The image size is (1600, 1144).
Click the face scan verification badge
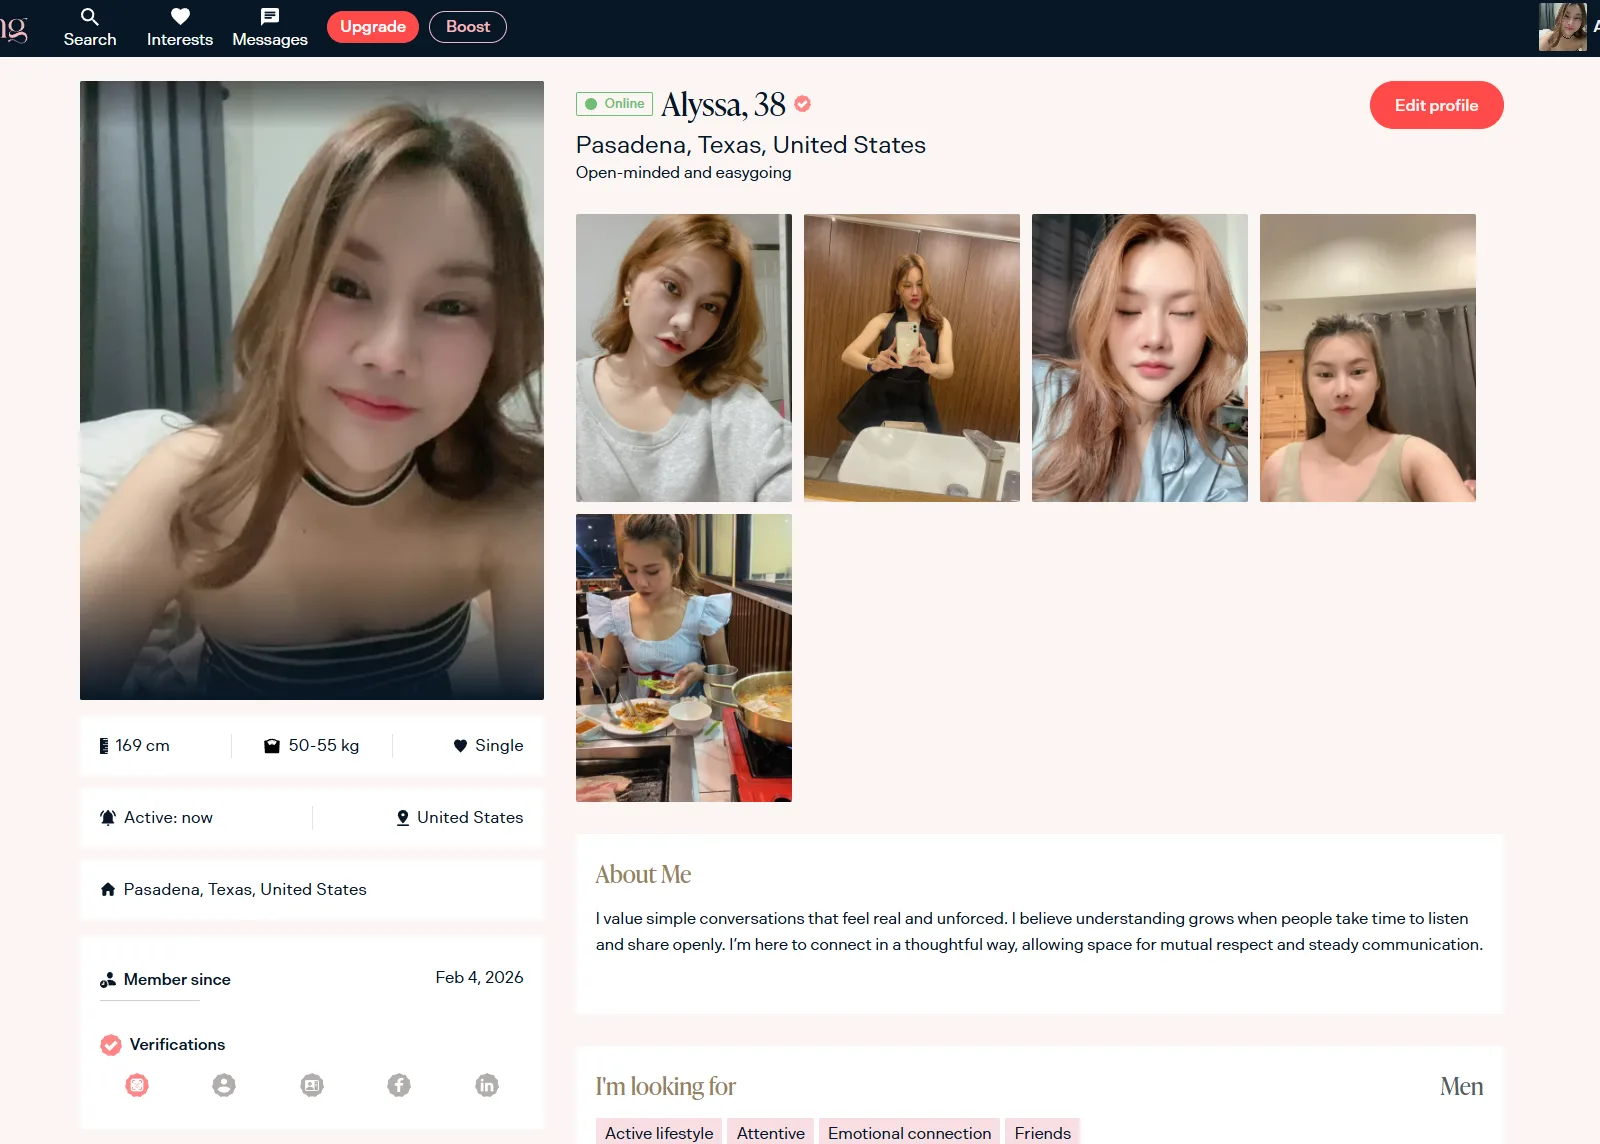(137, 1085)
